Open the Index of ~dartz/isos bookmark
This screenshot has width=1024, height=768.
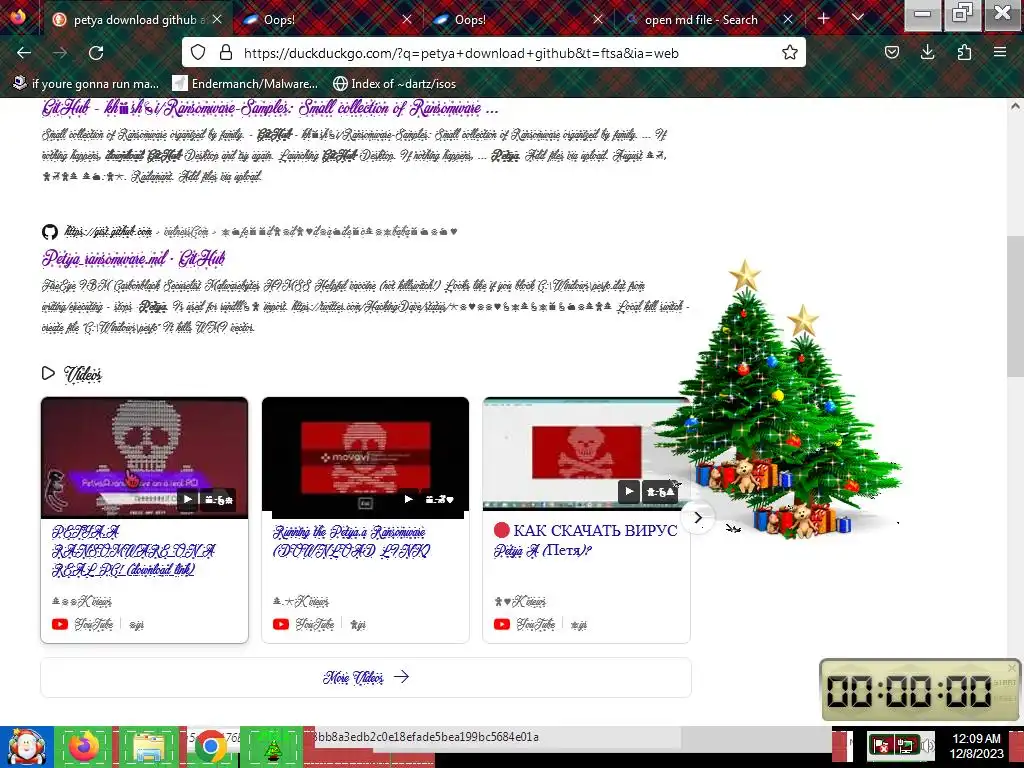[x=394, y=84]
